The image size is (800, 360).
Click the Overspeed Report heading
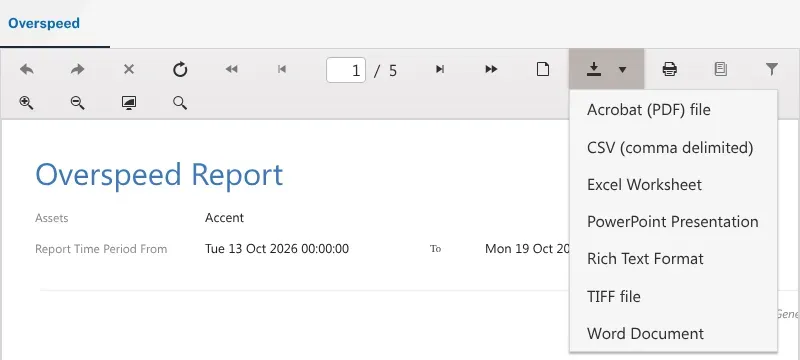pyautogui.click(x=159, y=174)
